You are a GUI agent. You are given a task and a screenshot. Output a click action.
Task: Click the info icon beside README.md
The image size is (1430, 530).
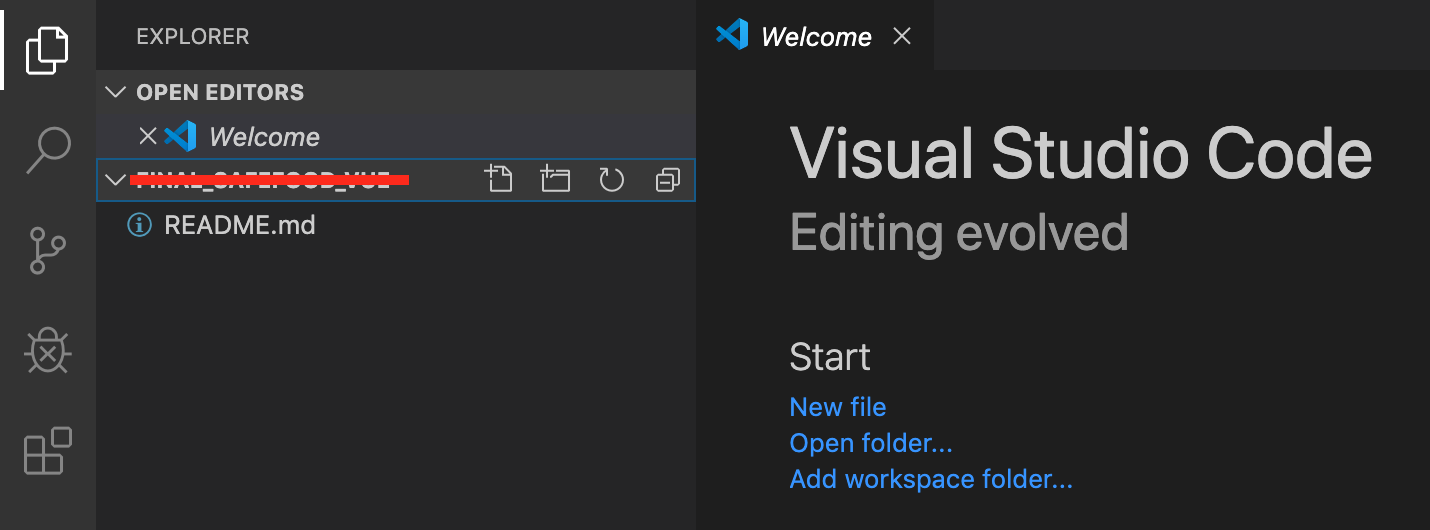click(x=139, y=225)
